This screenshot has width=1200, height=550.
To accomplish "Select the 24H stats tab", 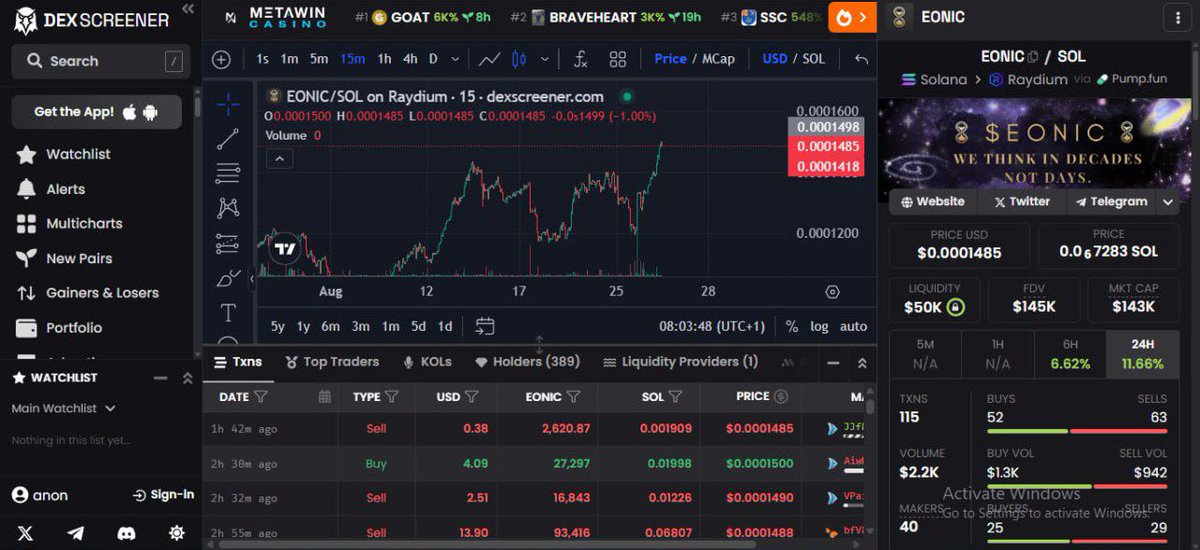I will (1143, 354).
